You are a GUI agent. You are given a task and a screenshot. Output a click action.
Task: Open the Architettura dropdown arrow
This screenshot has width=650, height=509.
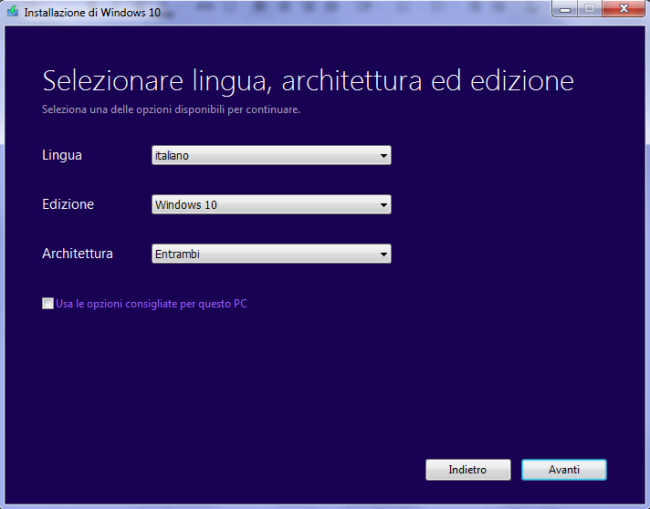pos(383,255)
